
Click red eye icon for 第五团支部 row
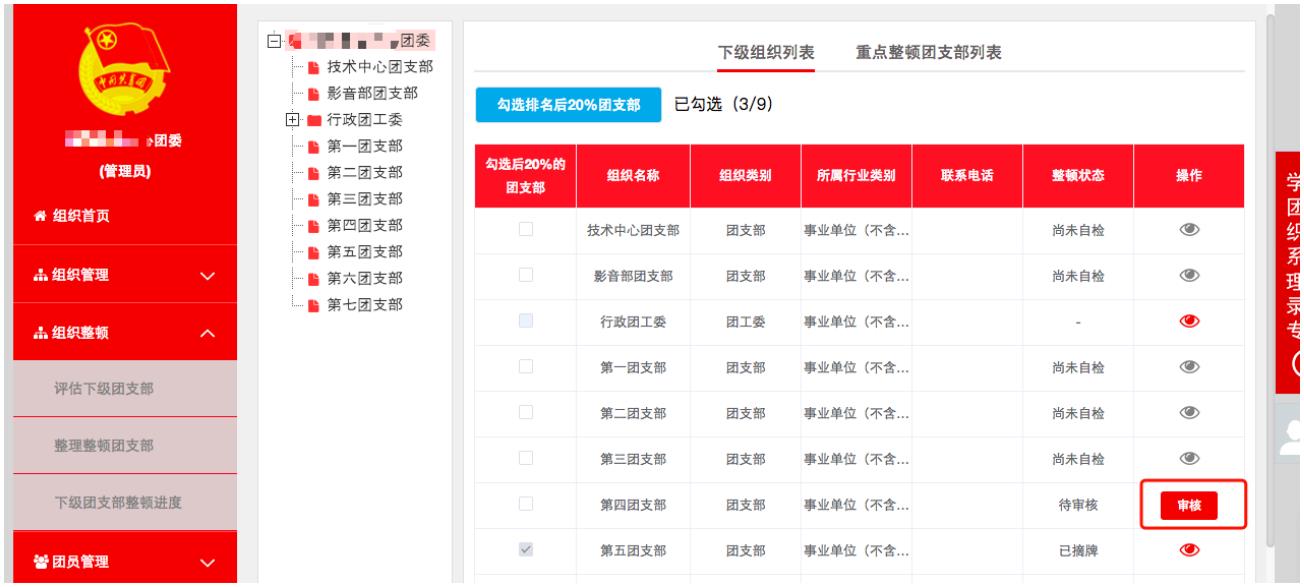[x=1189, y=549]
